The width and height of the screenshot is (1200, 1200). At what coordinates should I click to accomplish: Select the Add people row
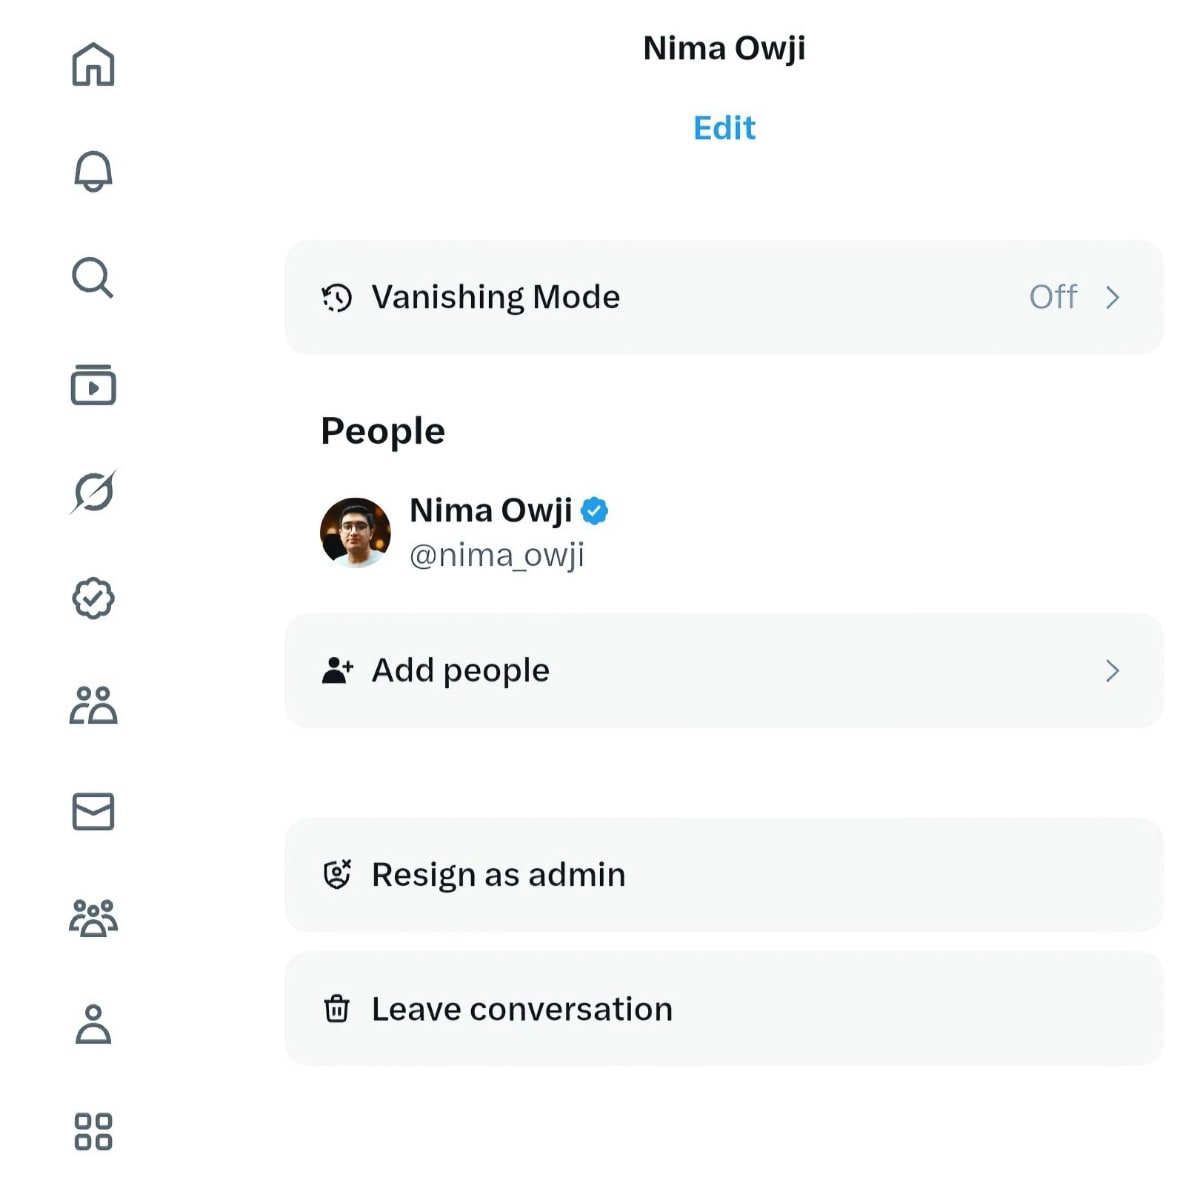[460, 670]
